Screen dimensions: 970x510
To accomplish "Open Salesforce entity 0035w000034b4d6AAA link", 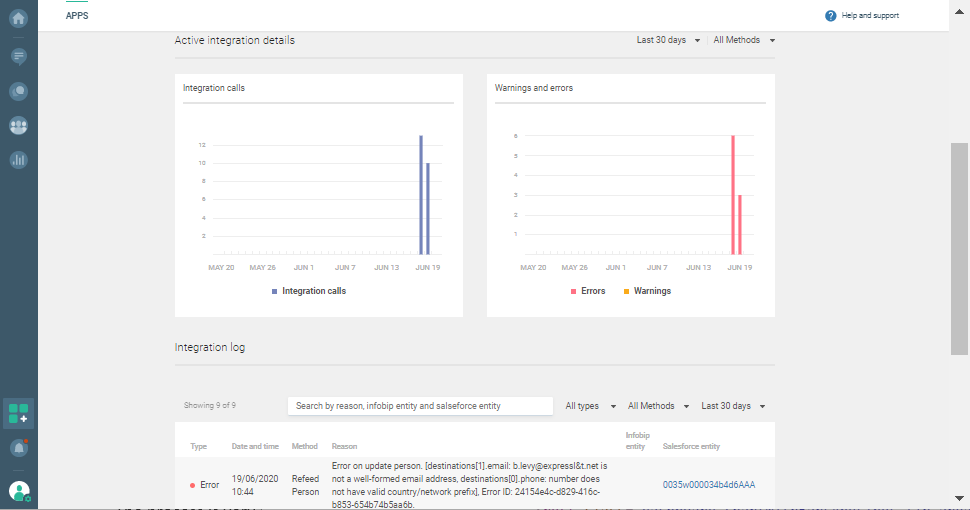I will pos(708,485).
